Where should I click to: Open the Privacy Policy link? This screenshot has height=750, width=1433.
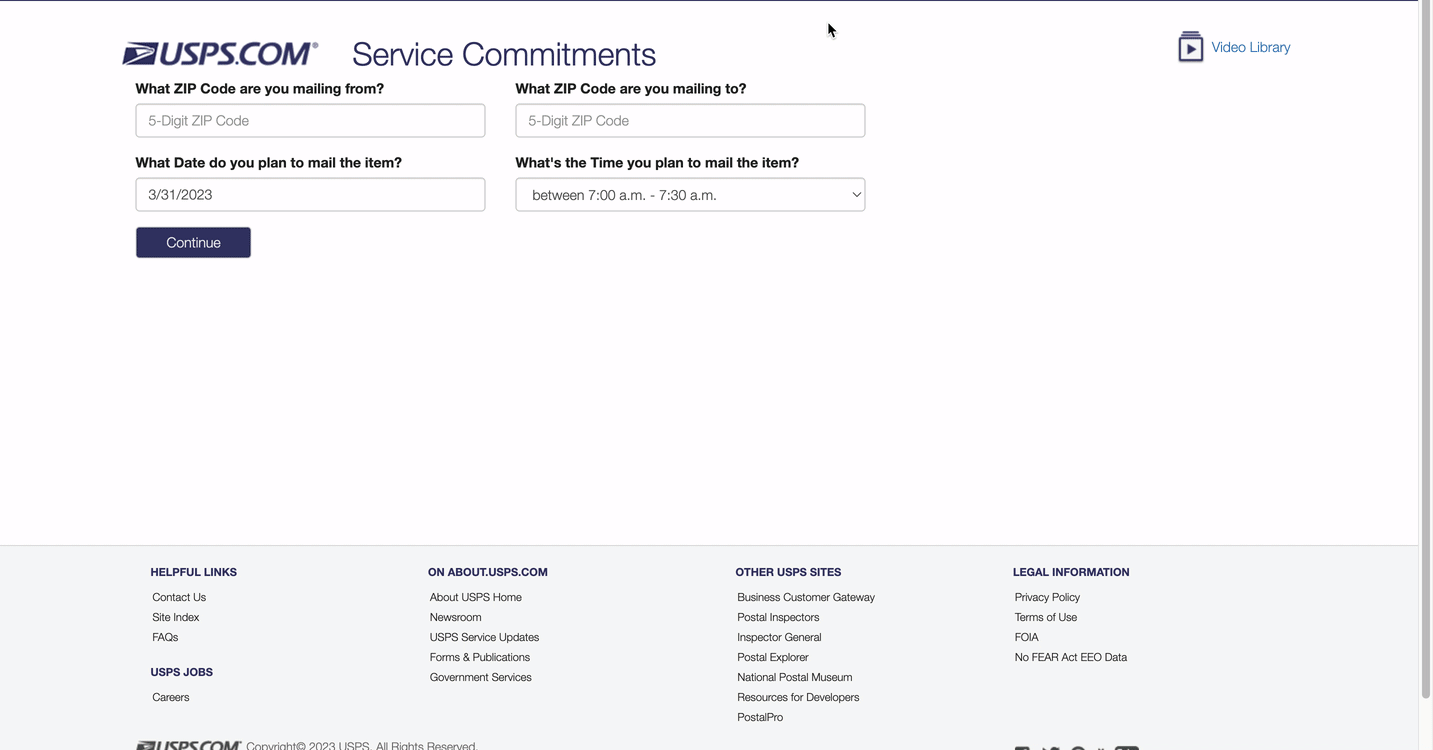click(x=1047, y=597)
